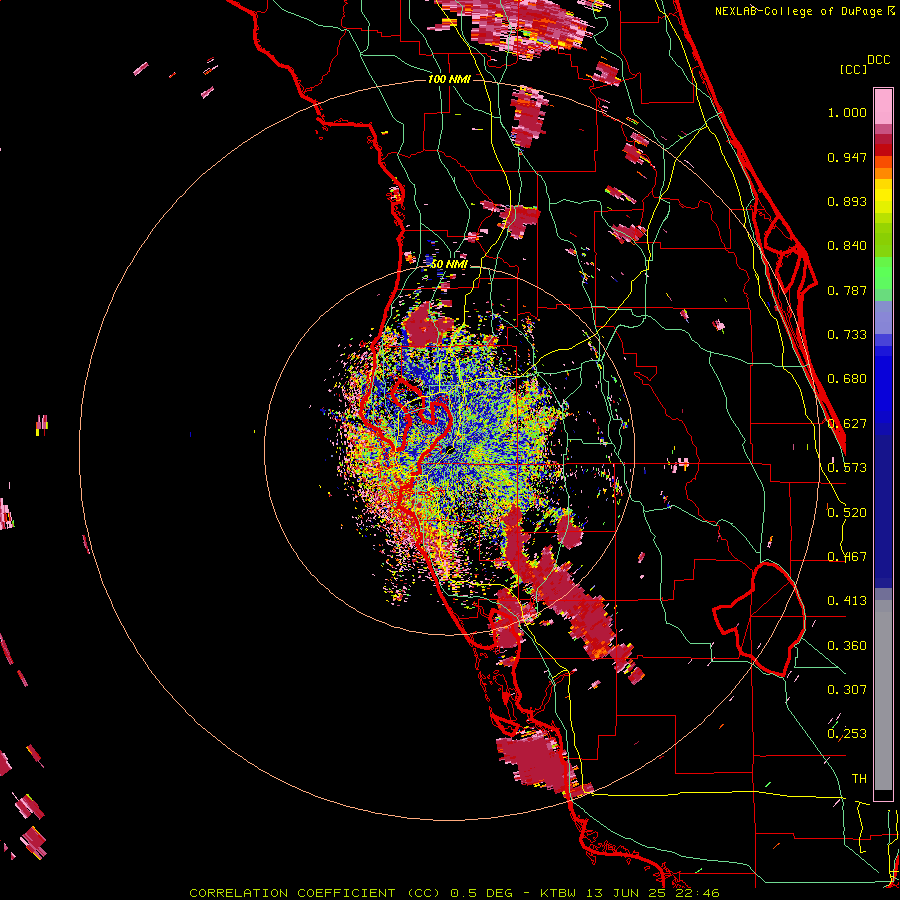Click the 0.947 value on color scale
Screen dimensions: 900x900
[847, 157]
